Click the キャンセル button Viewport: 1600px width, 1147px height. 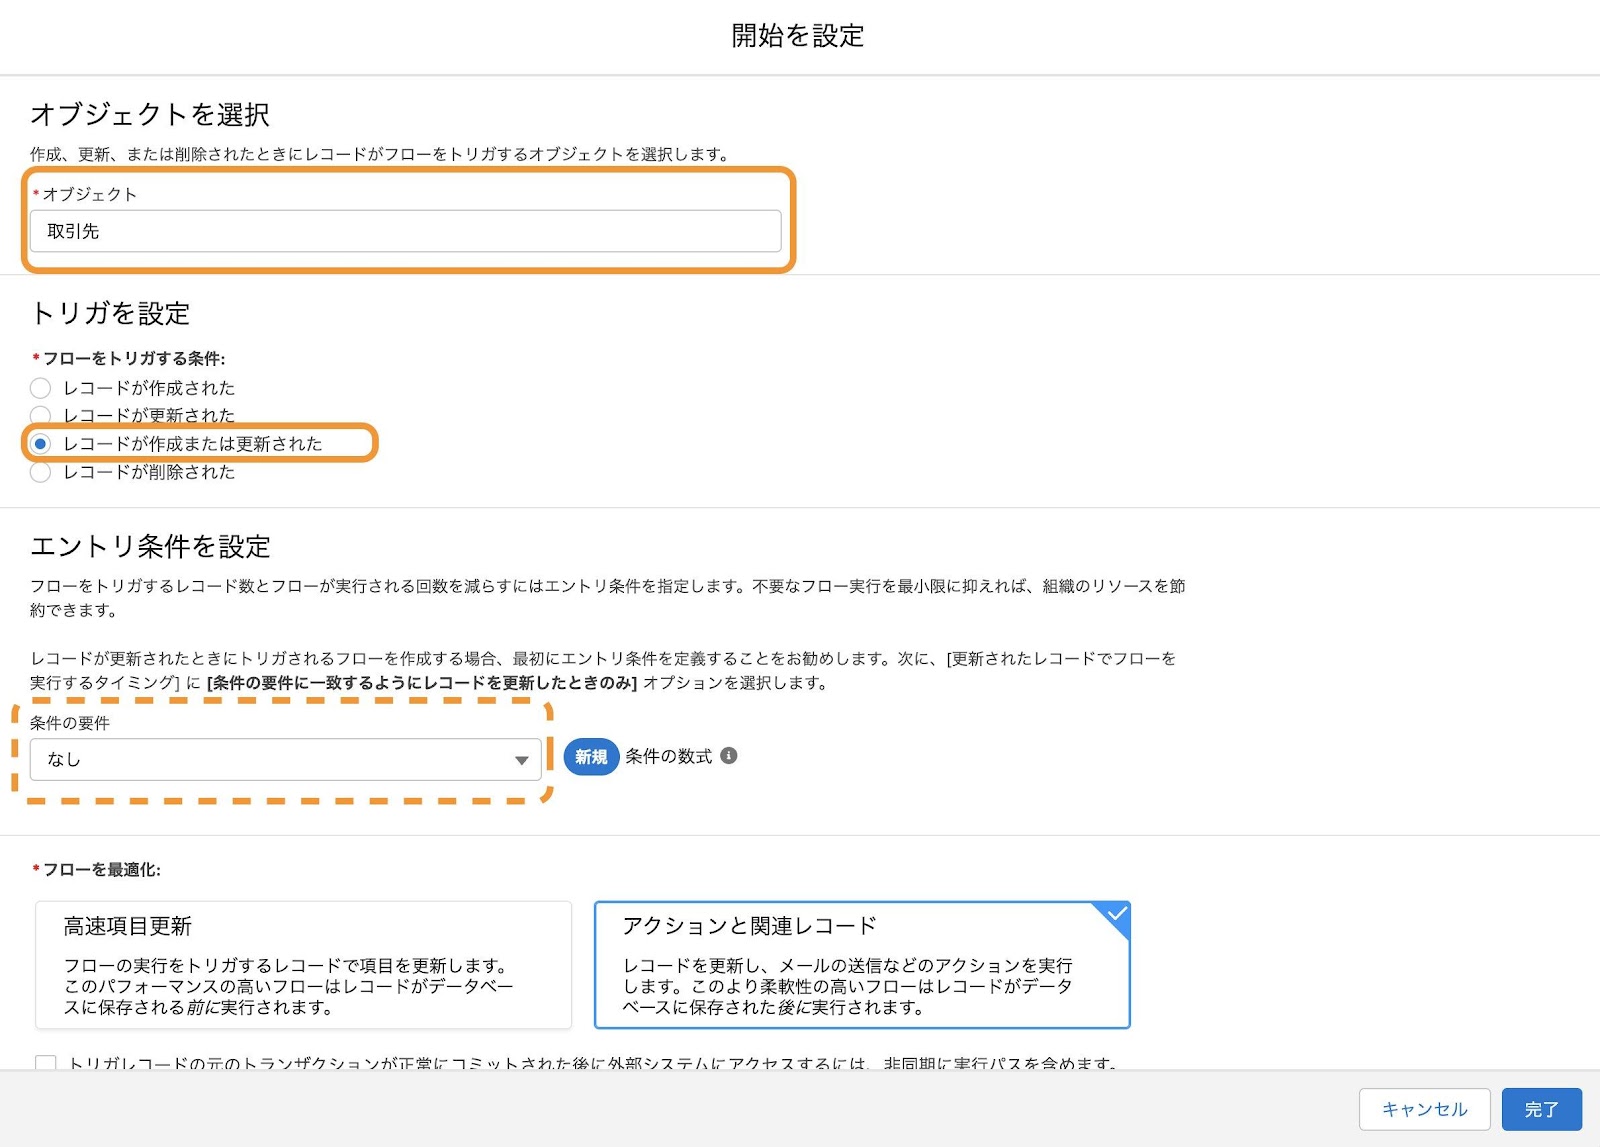[1424, 1109]
